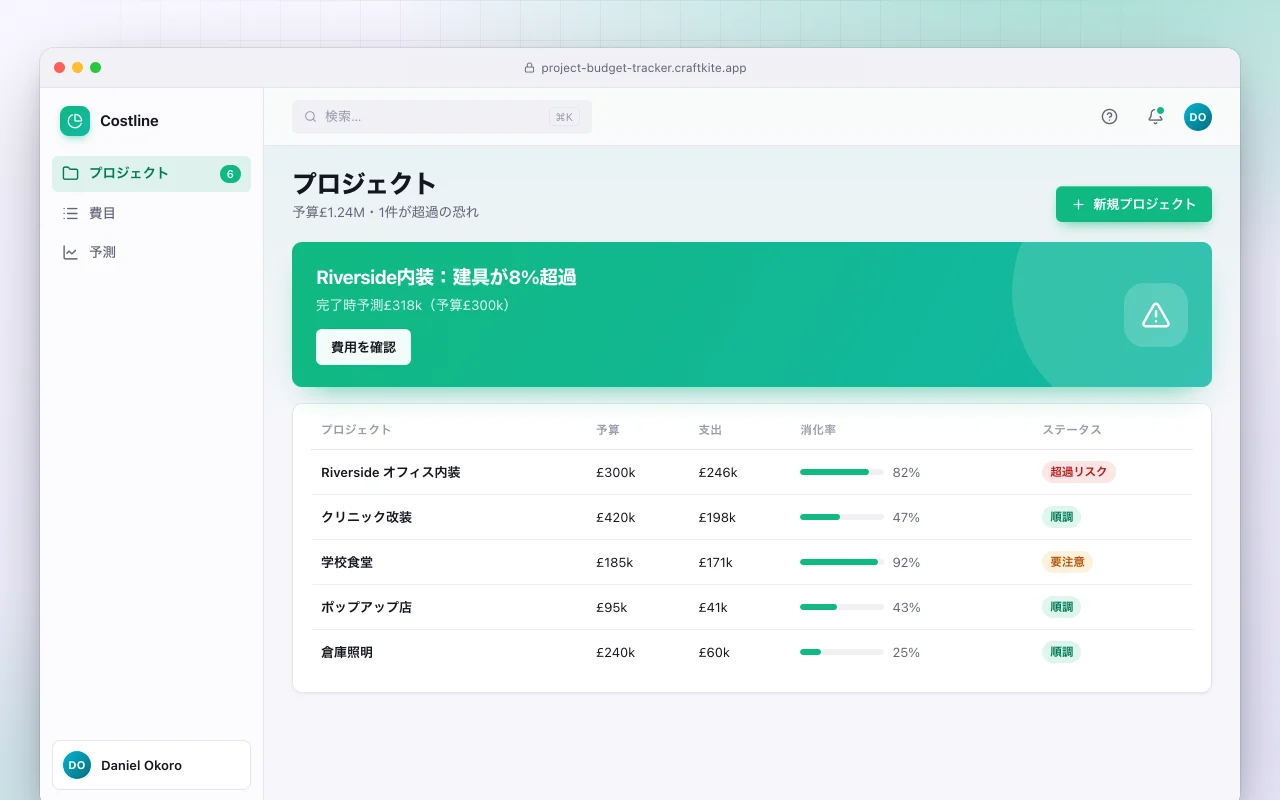Click the ⌘K shortcut badge
The height and width of the screenshot is (800, 1280).
point(564,117)
